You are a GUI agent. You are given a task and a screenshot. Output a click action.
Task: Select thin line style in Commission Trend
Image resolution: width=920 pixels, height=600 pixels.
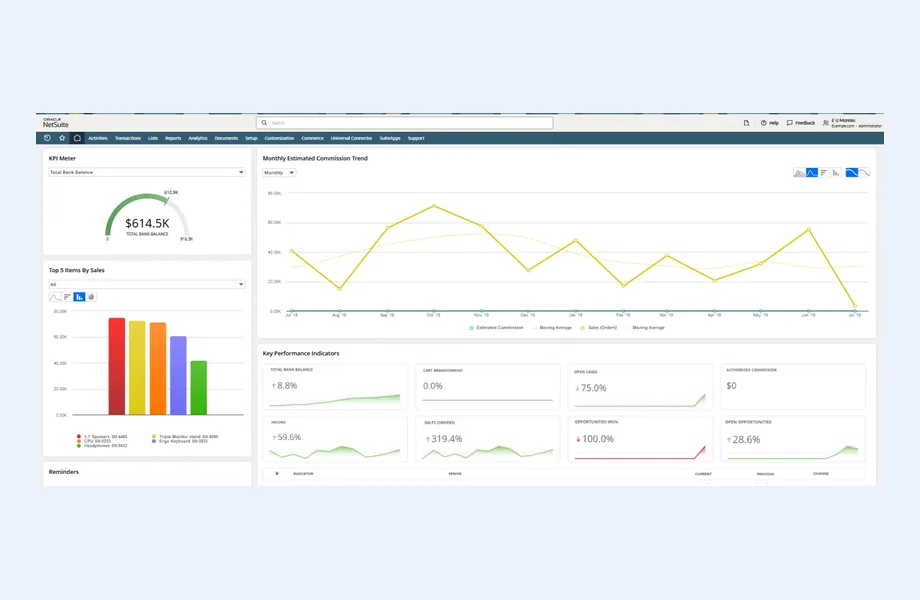(864, 172)
